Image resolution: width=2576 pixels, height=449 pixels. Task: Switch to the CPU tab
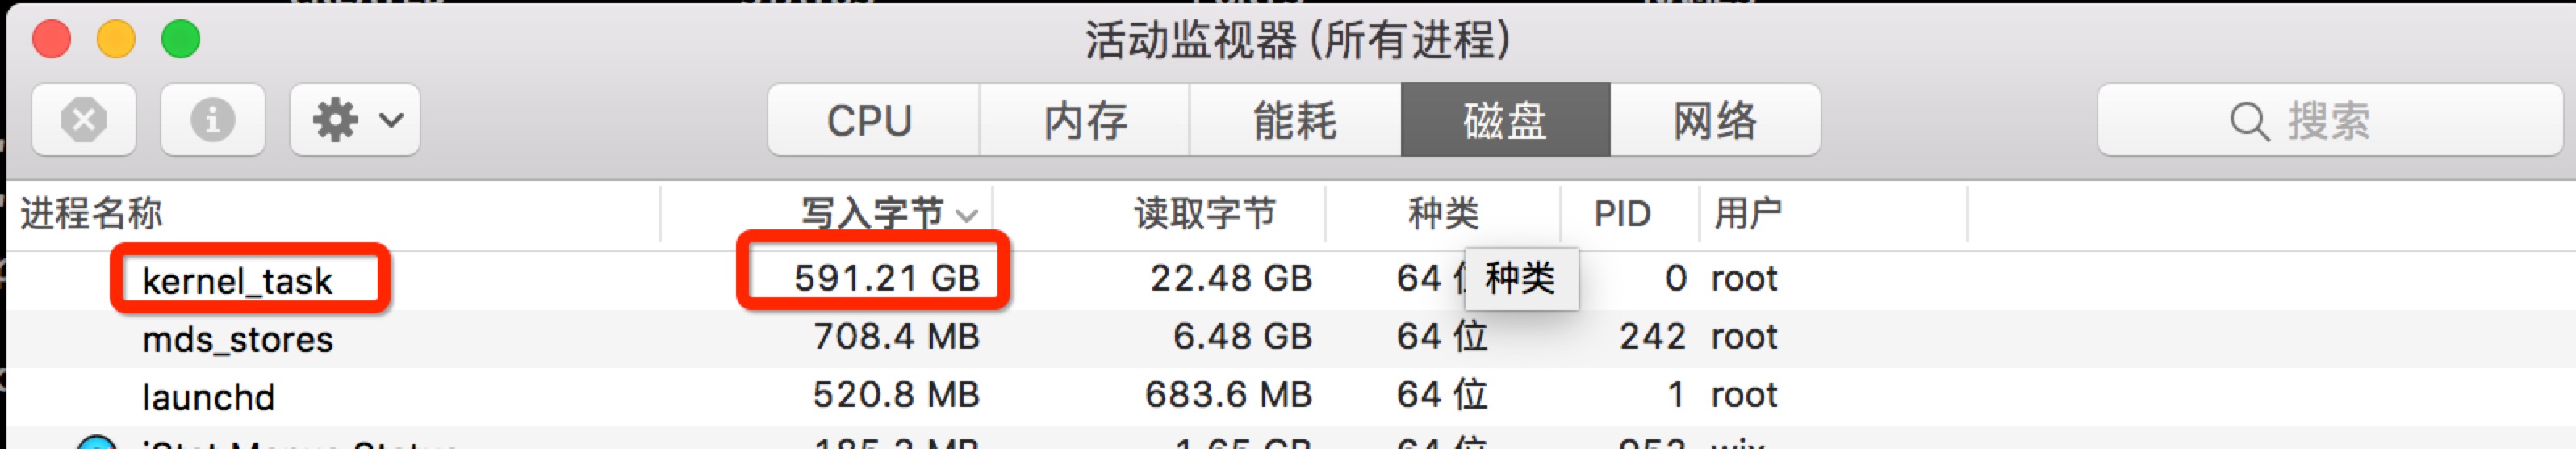pos(870,120)
